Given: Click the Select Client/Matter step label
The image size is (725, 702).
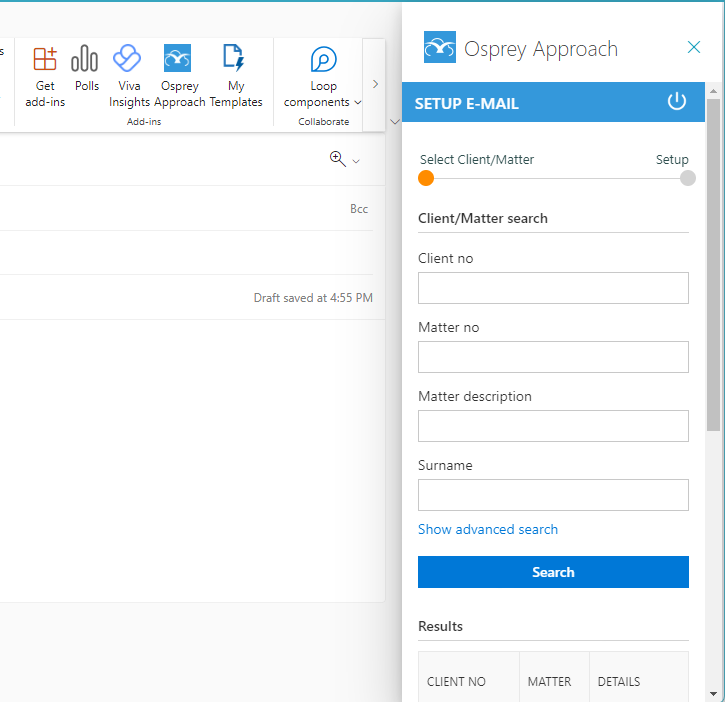Looking at the screenshot, I should pos(477,160).
